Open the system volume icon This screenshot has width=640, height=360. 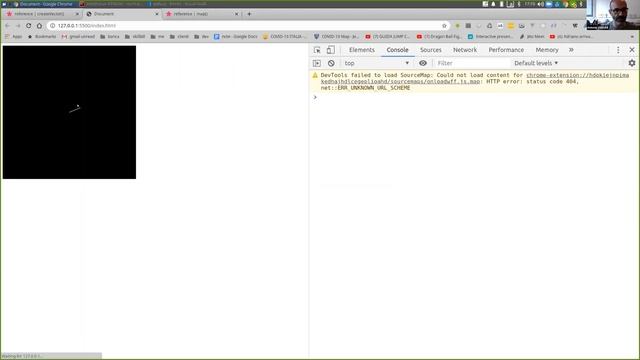click(x=540, y=4)
